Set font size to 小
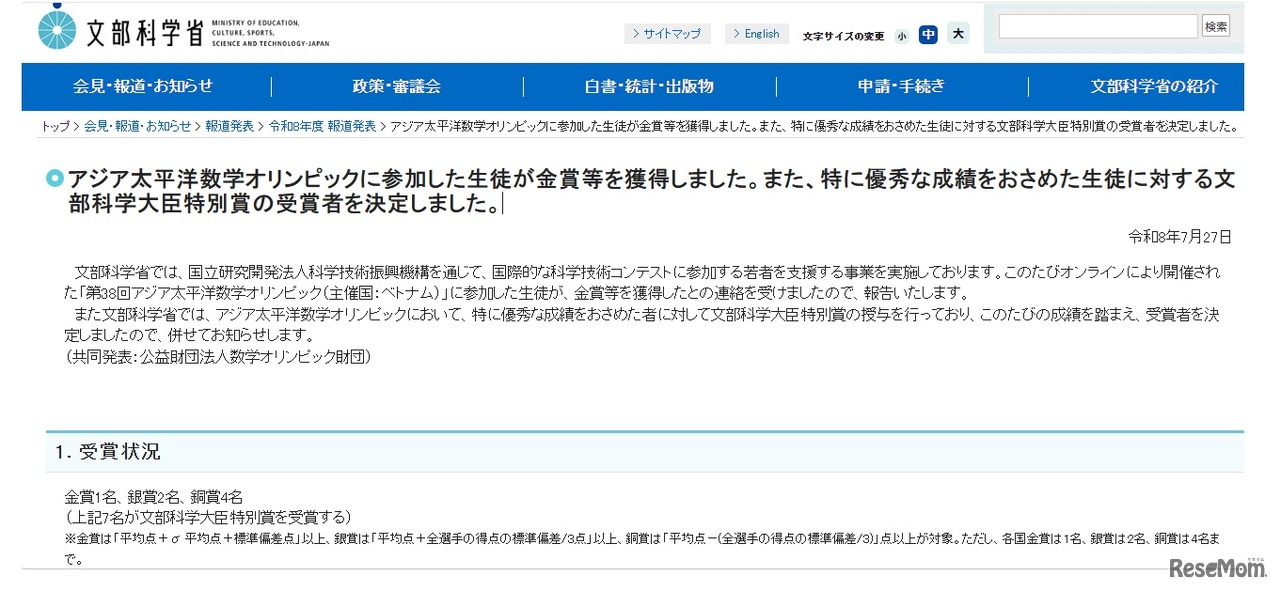This screenshot has width=1280, height=591. 902,35
